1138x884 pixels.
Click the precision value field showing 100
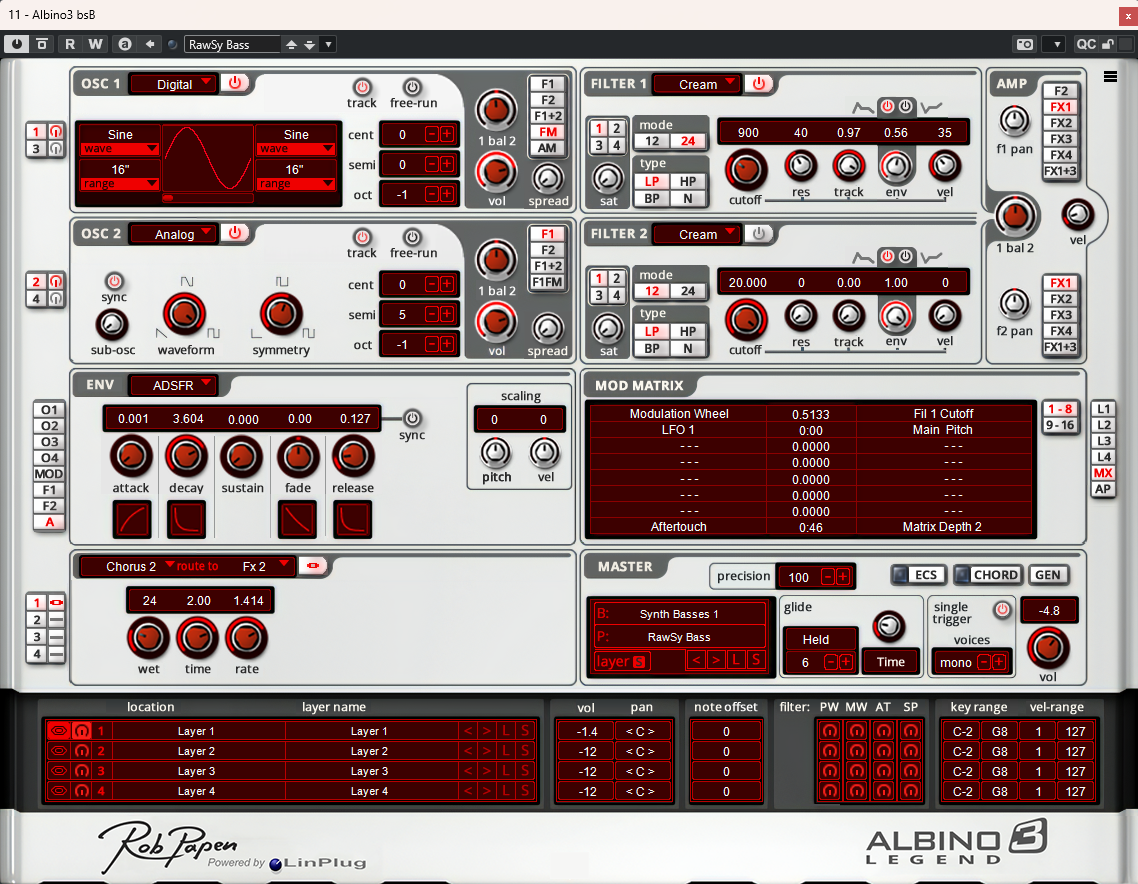pyautogui.click(x=798, y=577)
